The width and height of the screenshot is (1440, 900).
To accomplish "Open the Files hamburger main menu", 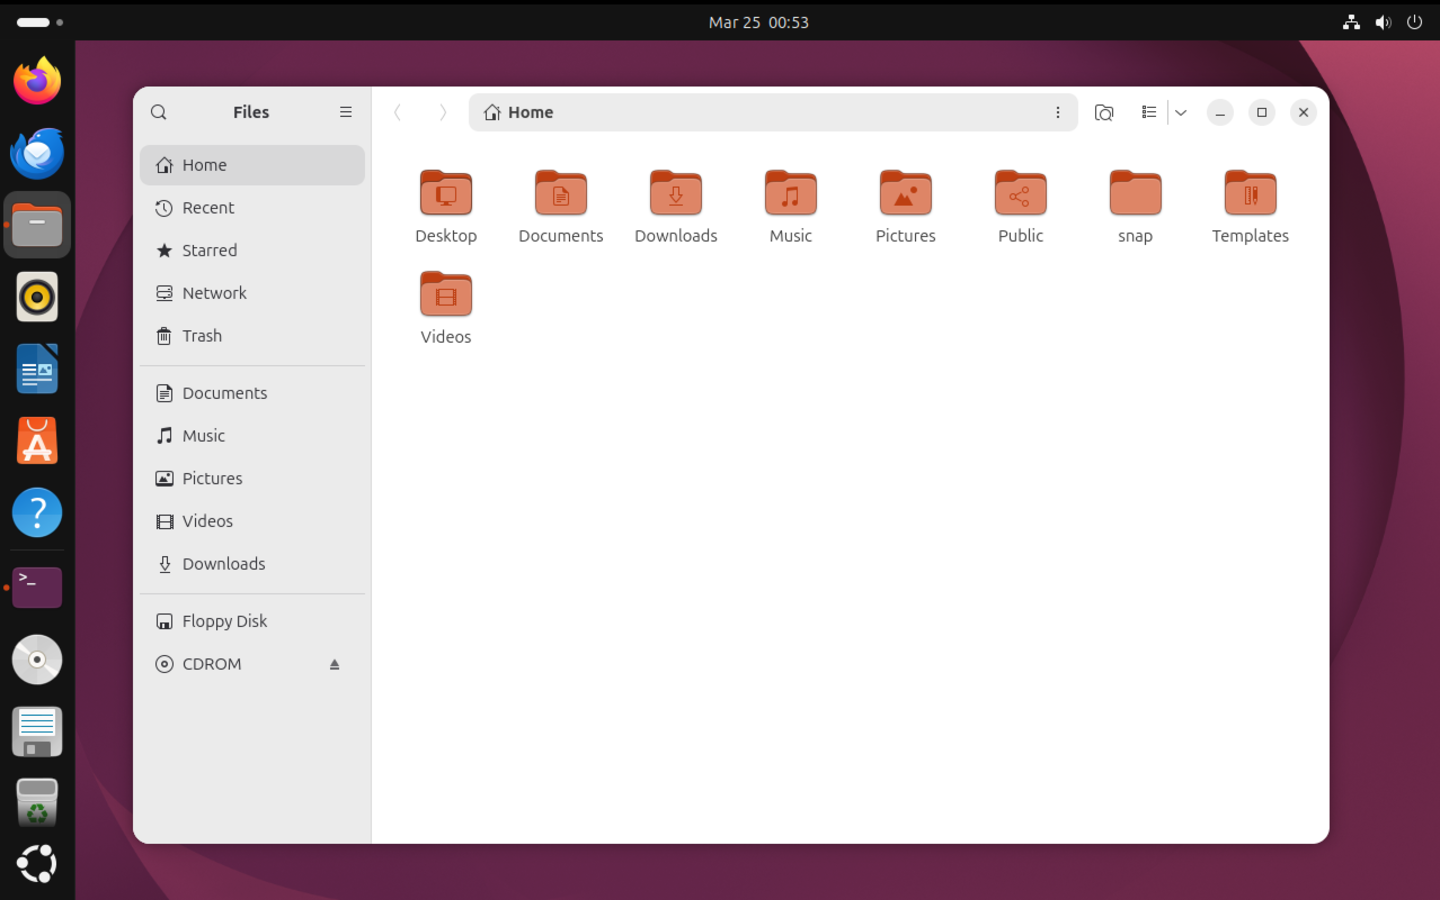I will pos(346,112).
